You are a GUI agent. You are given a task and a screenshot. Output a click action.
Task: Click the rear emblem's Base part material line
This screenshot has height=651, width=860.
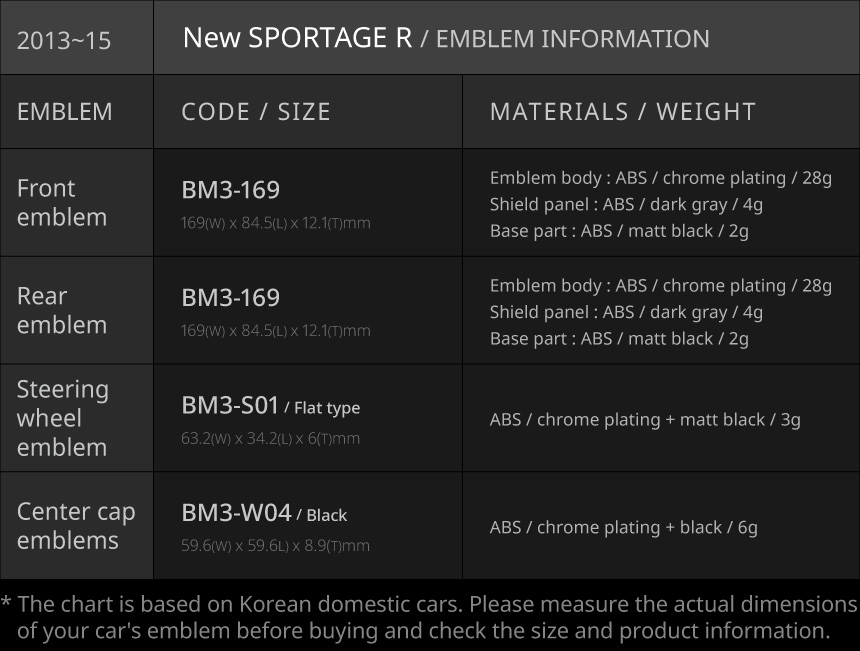(x=619, y=338)
